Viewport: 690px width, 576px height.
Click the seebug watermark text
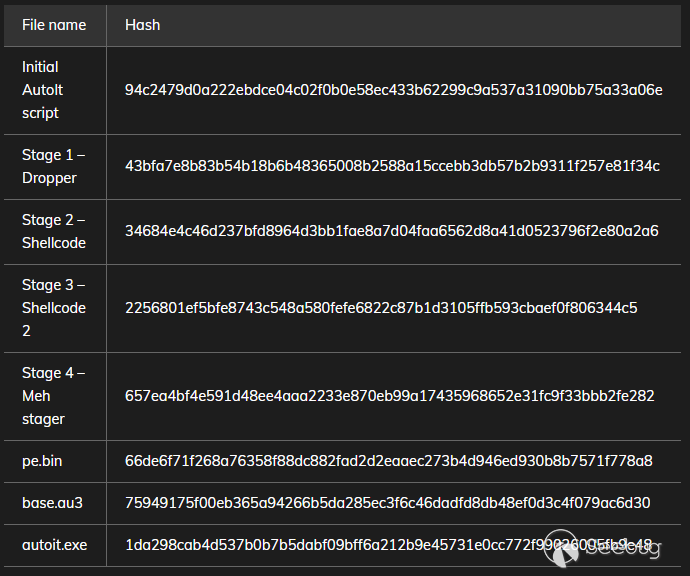point(622,547)
